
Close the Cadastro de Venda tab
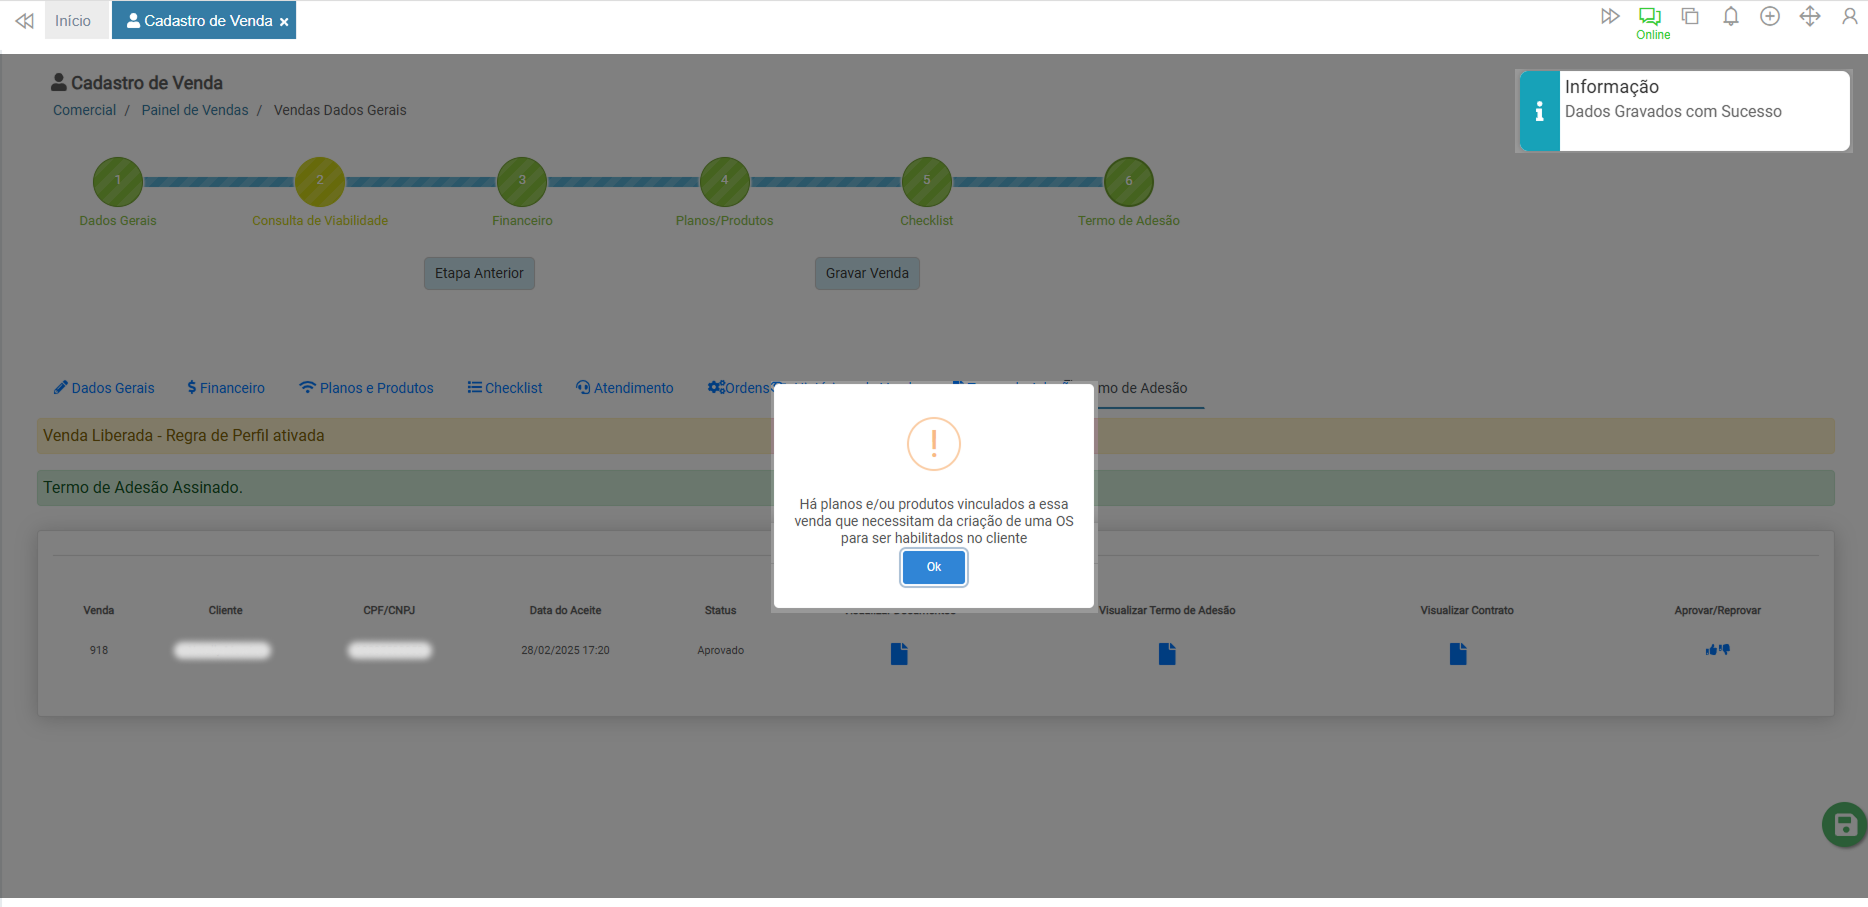[284, 22]
